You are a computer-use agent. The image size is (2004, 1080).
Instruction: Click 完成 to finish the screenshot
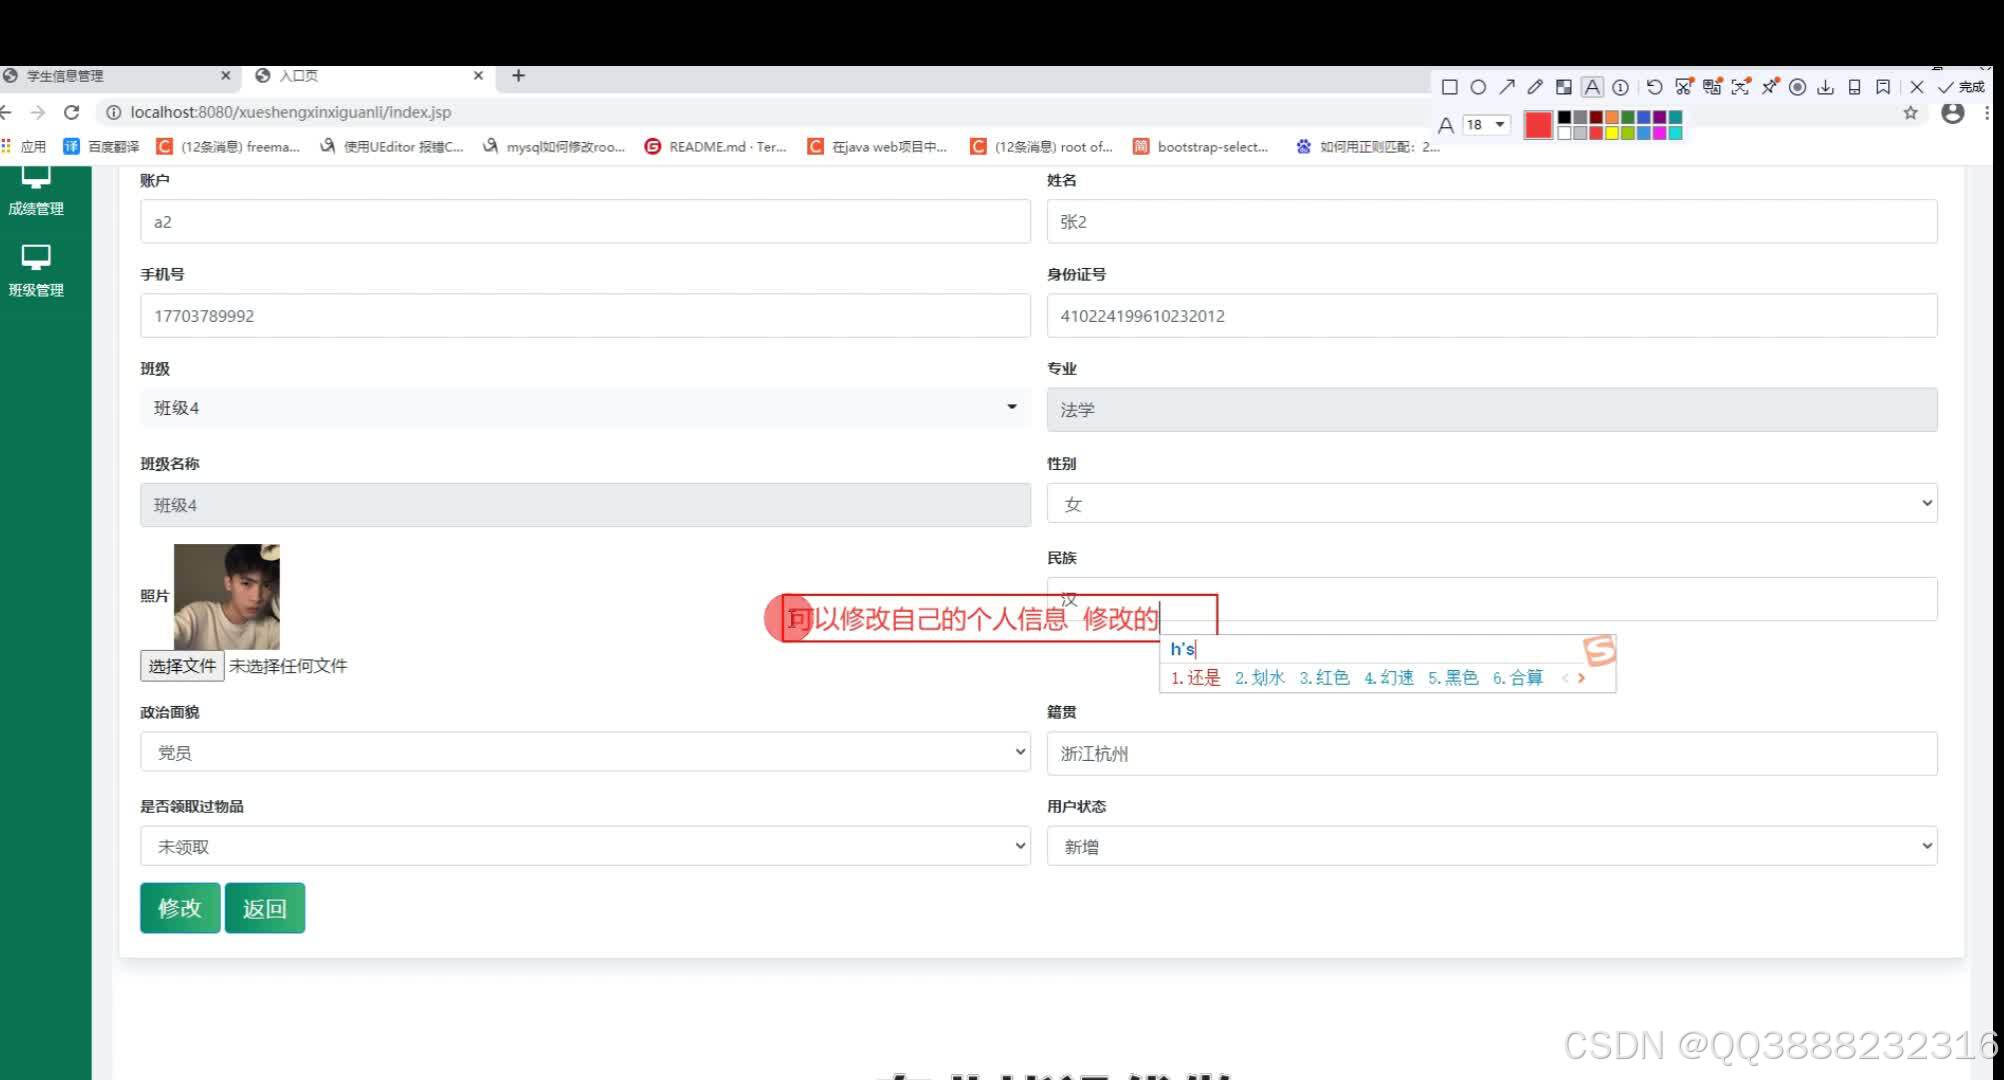tap(1961, 87)
